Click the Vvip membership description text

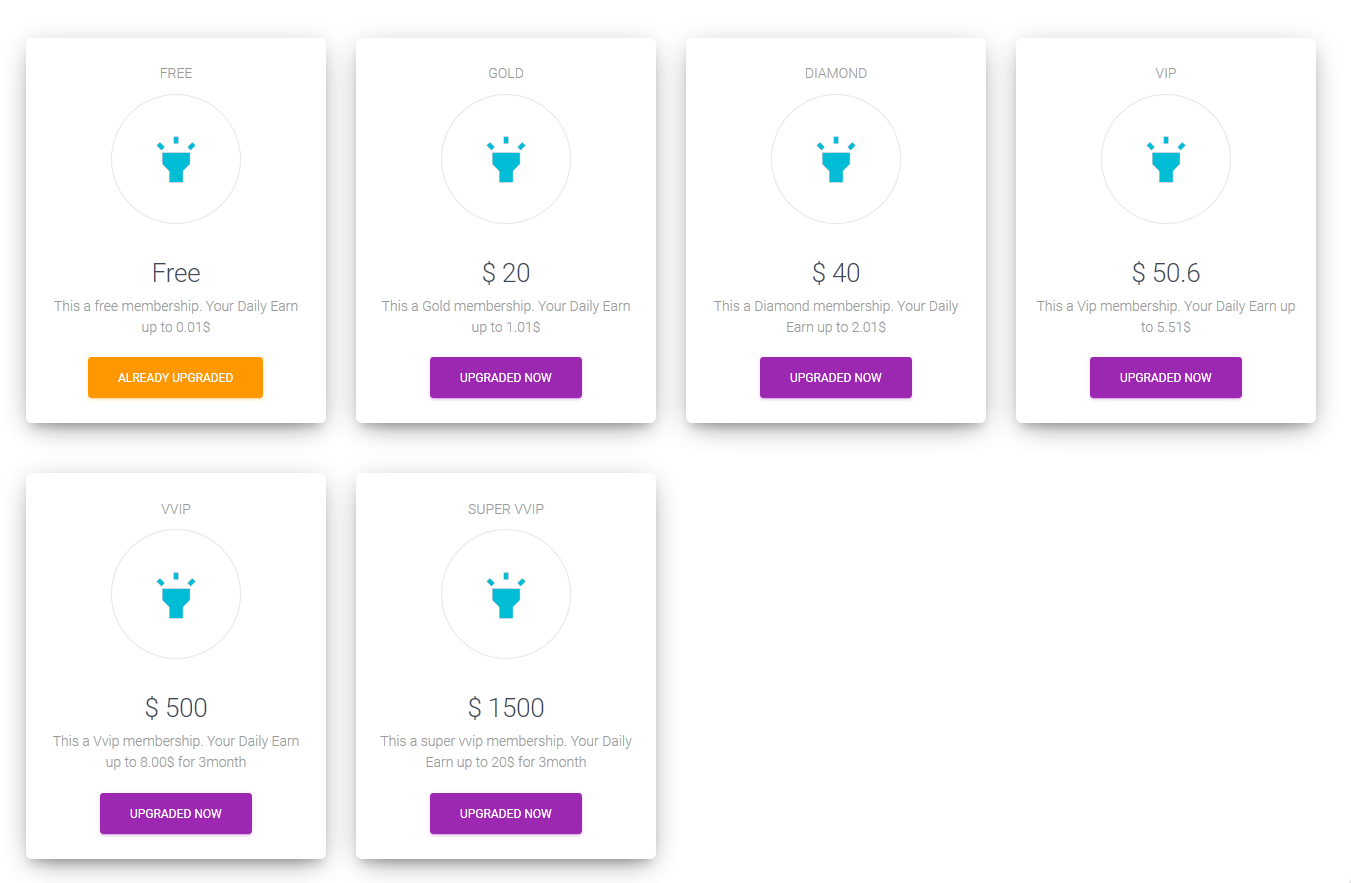click(x=176, y=752)
